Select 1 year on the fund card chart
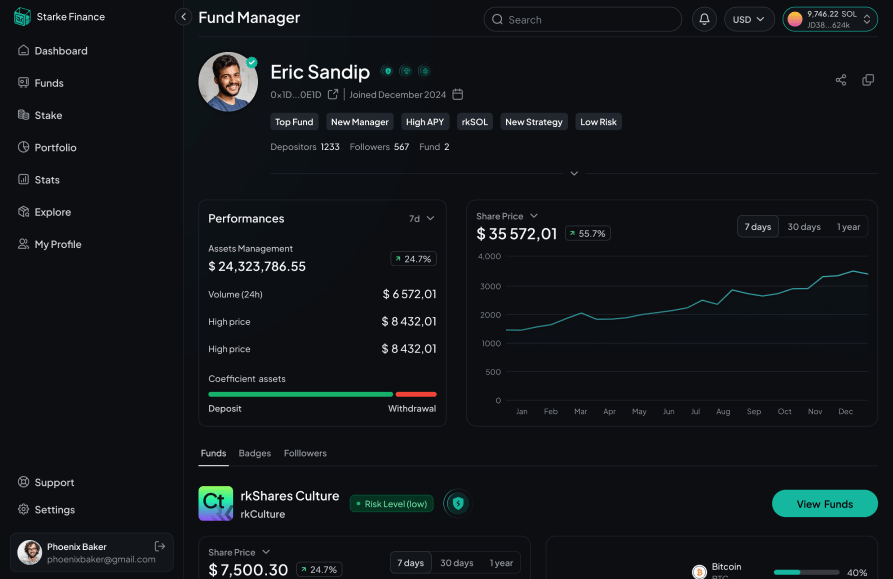 pos(501,562)
